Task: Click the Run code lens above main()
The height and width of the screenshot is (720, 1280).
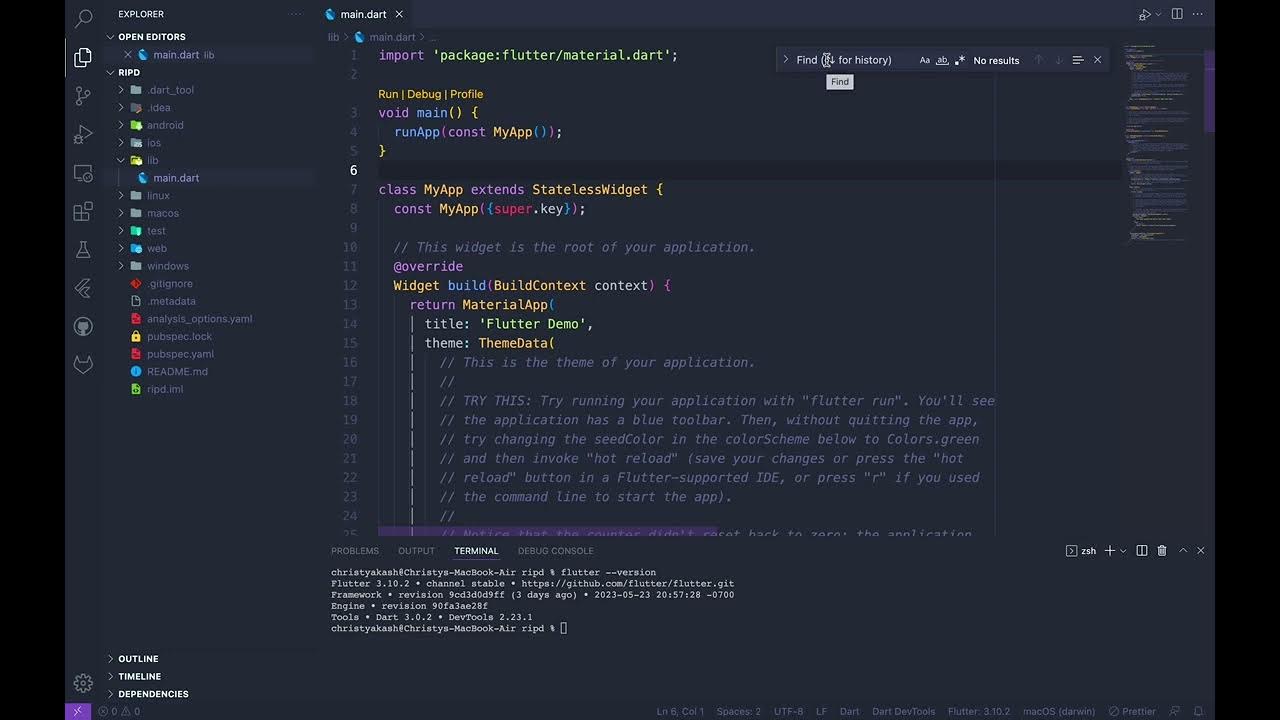Action: pos(388,94)
